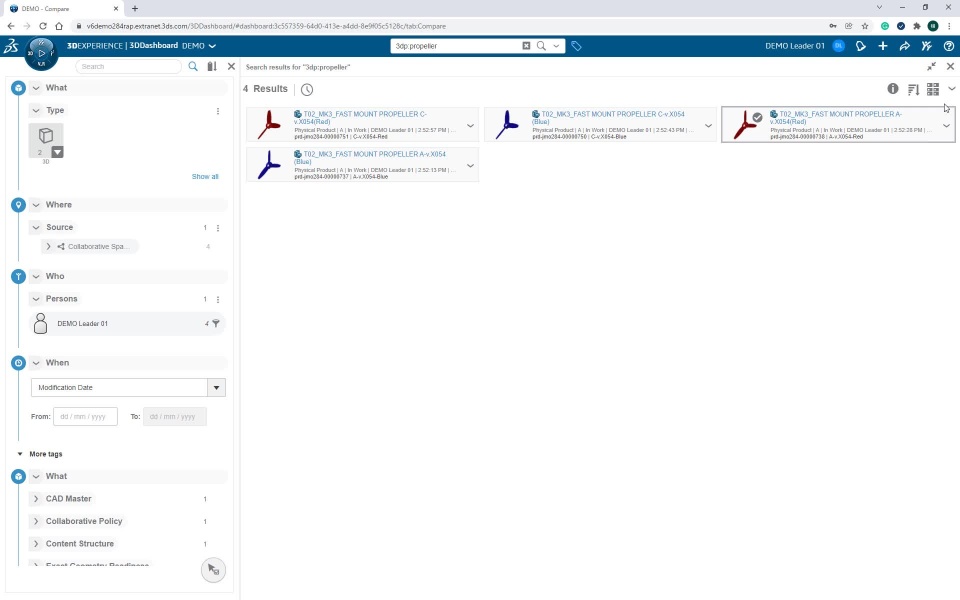
Task: Click the Share arrow icon
Action: 905,46
